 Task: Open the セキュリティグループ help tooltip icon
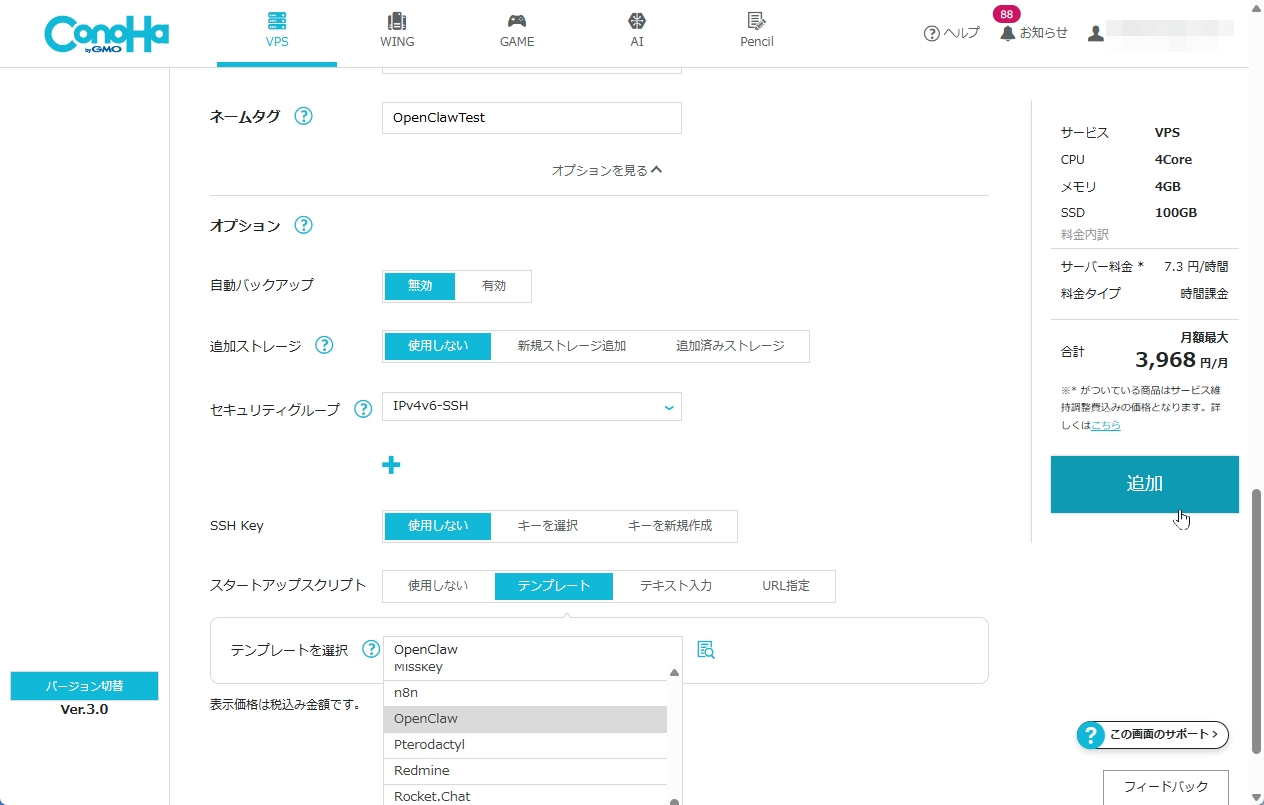click(x=362, y=409)
